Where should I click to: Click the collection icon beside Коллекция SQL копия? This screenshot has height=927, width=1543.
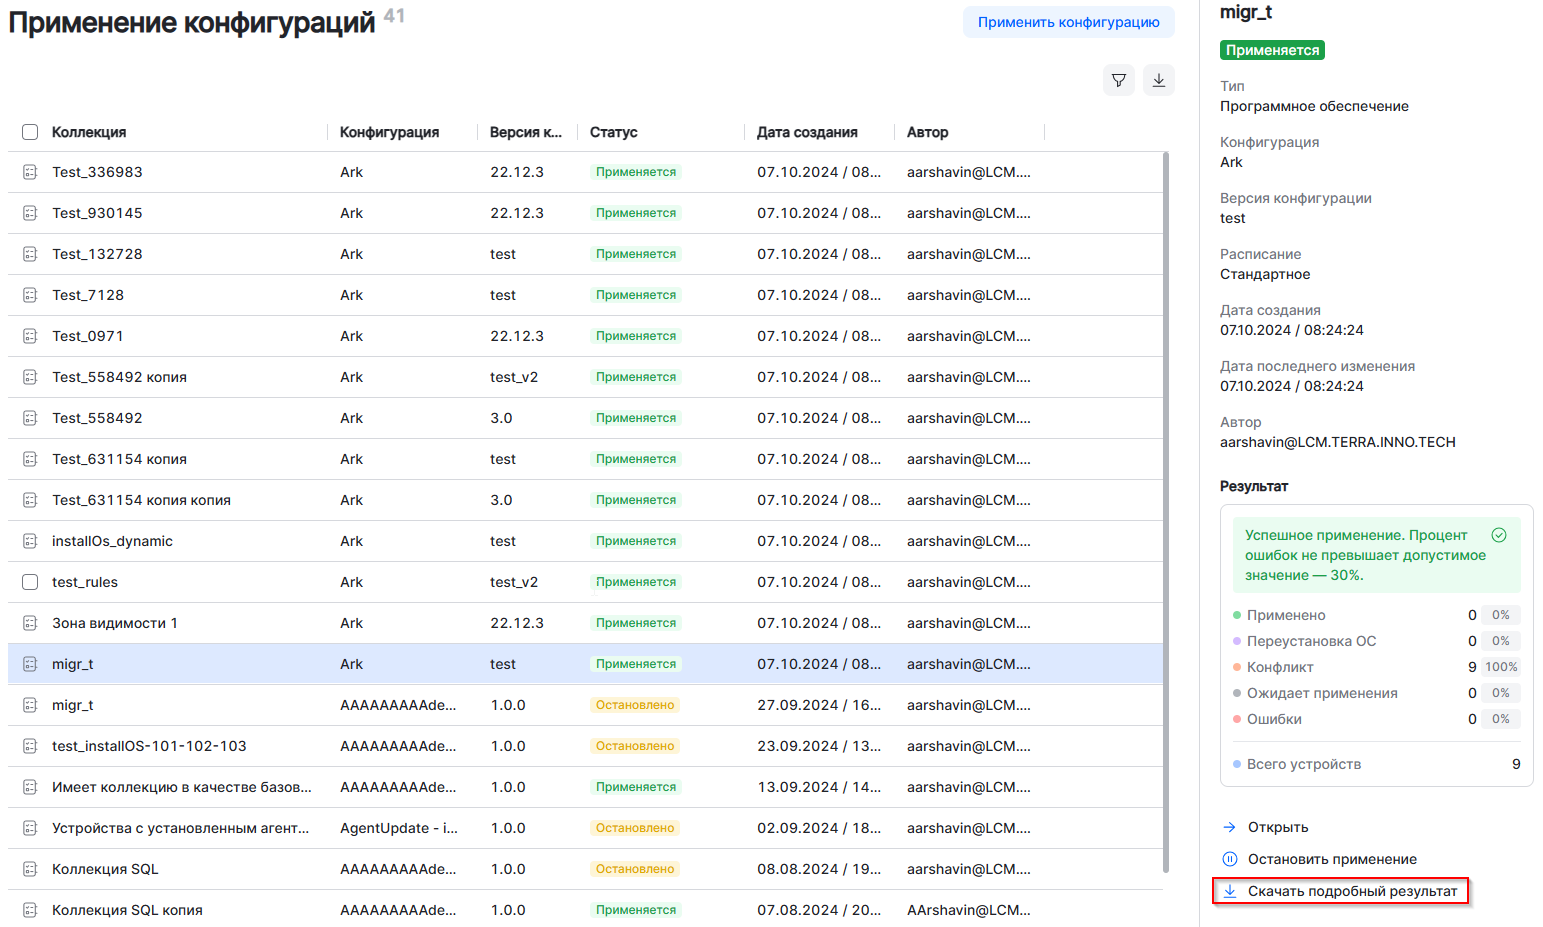[30, 910]
